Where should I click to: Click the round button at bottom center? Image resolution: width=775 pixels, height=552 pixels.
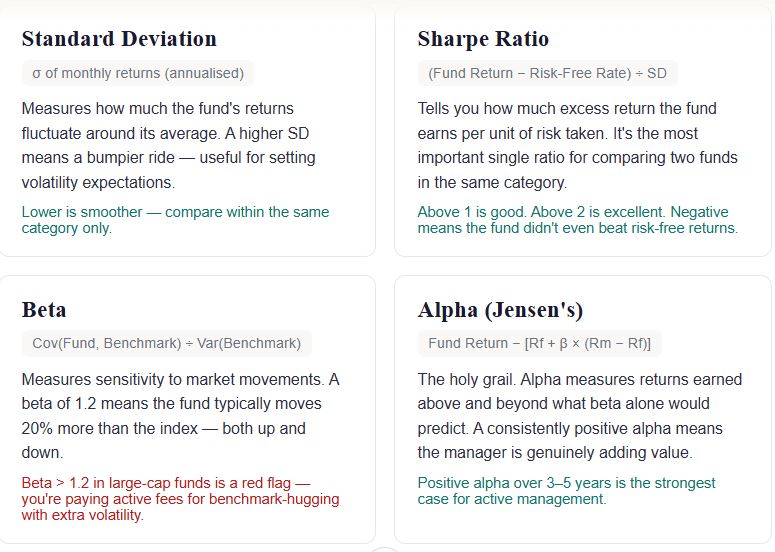click(385, 549)
